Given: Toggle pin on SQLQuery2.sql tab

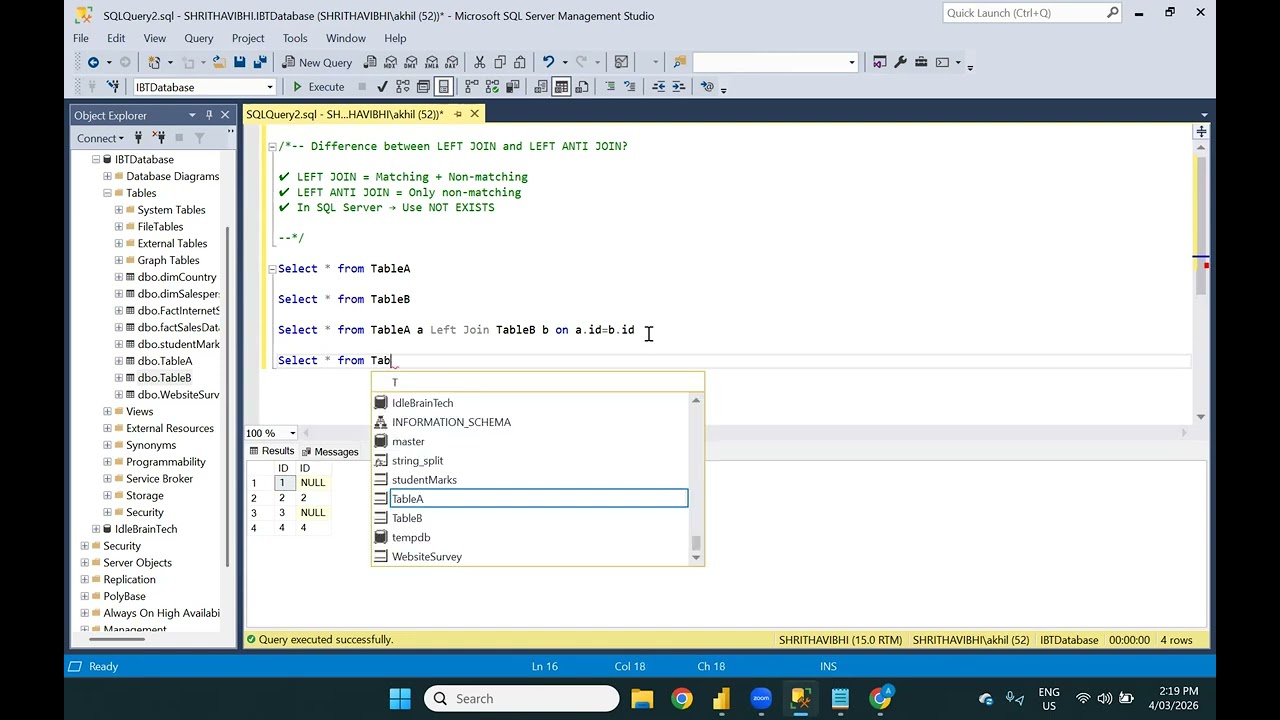Looking at the screenshot, I should point(458,114).
